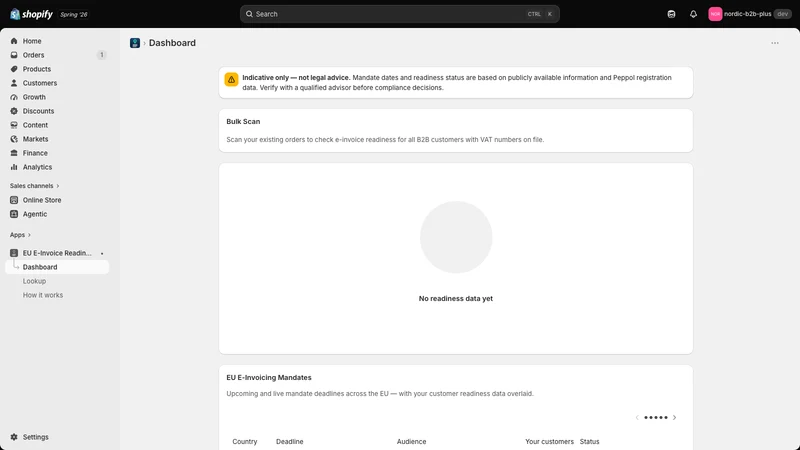Click the Spring '26 edition badge
Screen dimensions: 800x450
coord(74,14)
